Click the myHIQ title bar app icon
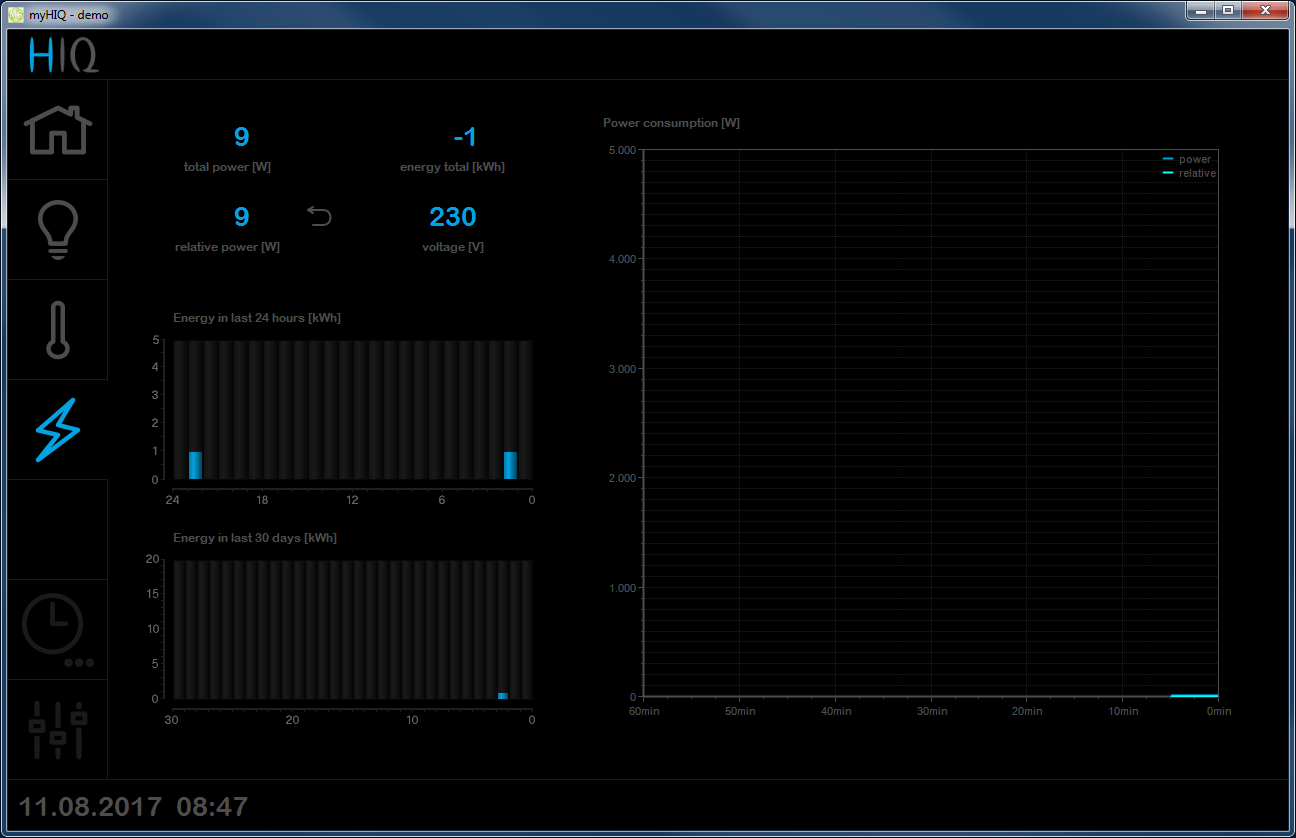 click(16, 14)
